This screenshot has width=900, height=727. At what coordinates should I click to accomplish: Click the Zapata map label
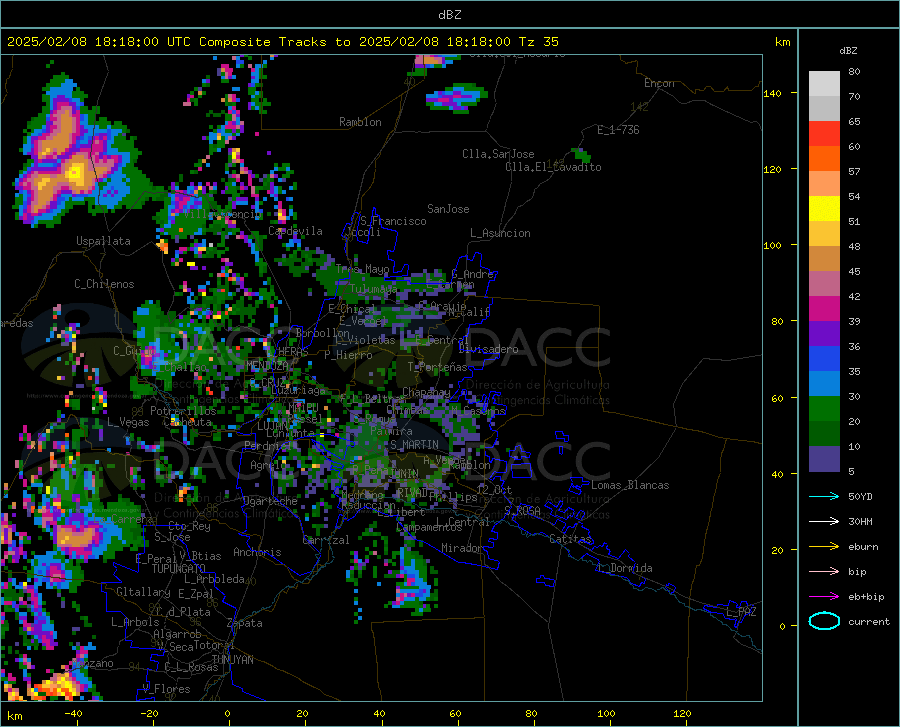(245, 623)
